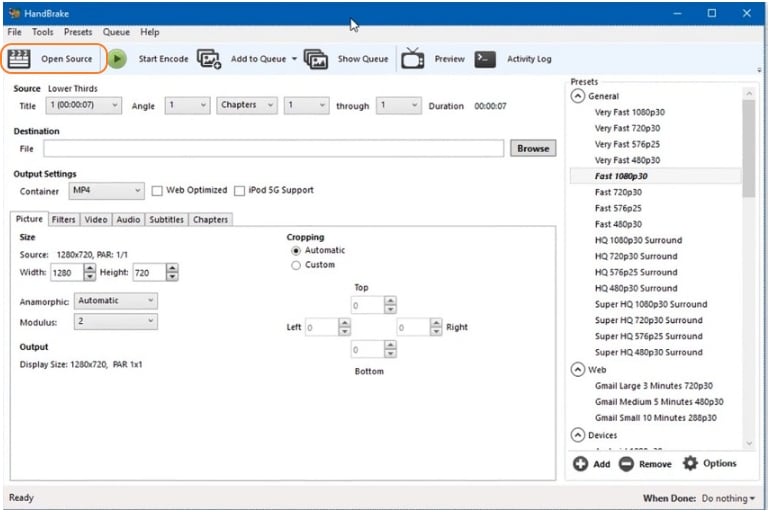The width and height of the screenshot is (771, 512).
Task: Collapse the Web presets group
Action: pos(578,369)
